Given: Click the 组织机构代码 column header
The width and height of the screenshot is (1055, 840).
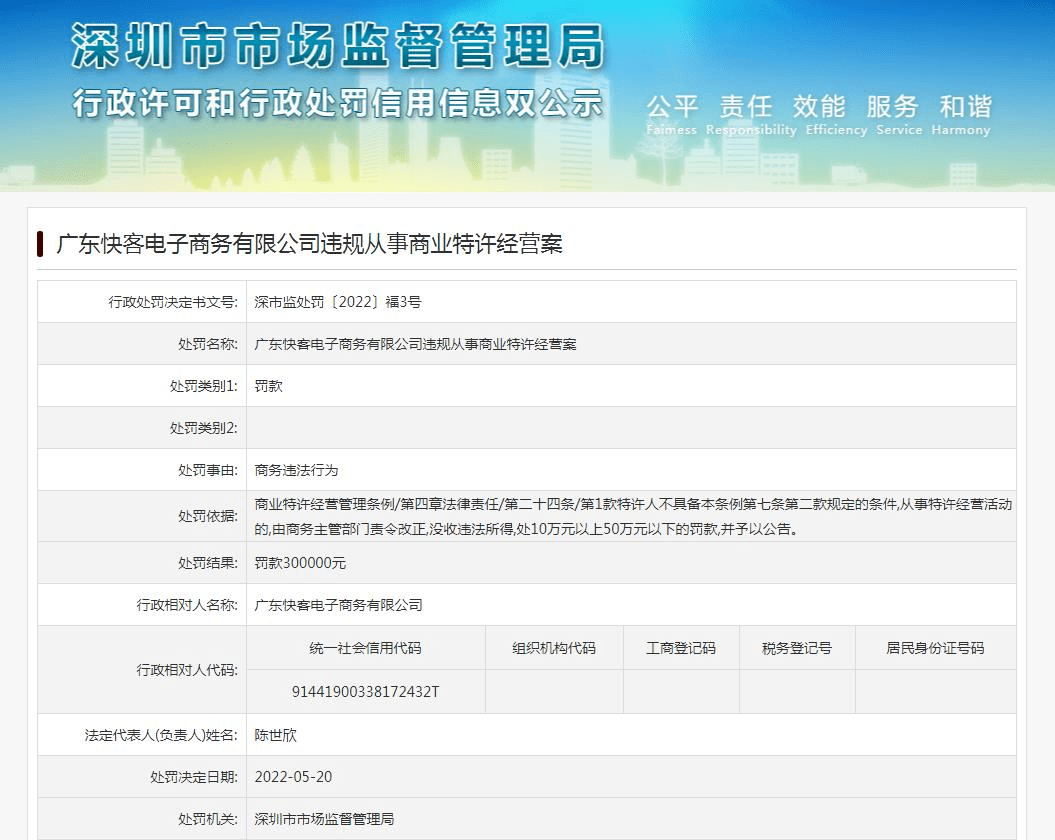Looking at the screenshot, I should point(554,648).
